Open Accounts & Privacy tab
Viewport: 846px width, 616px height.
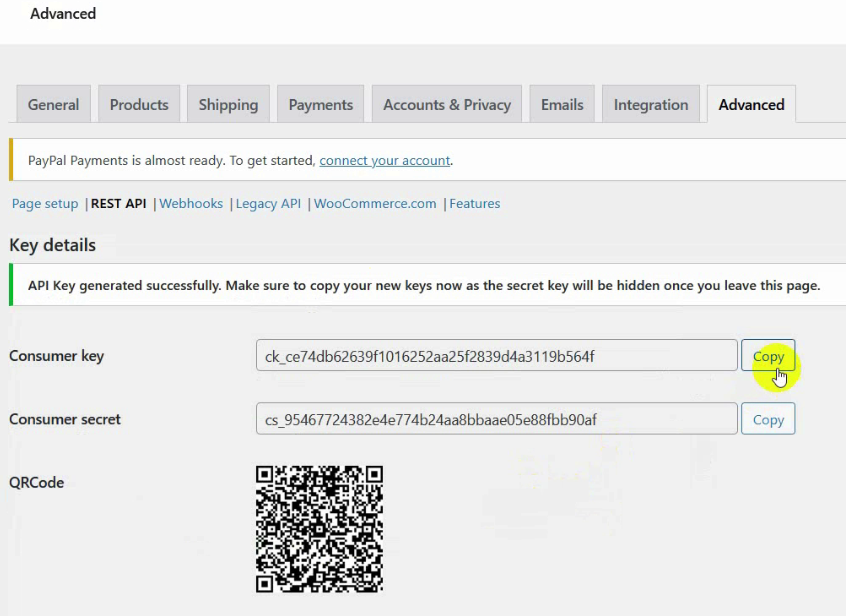click(447, 104)
